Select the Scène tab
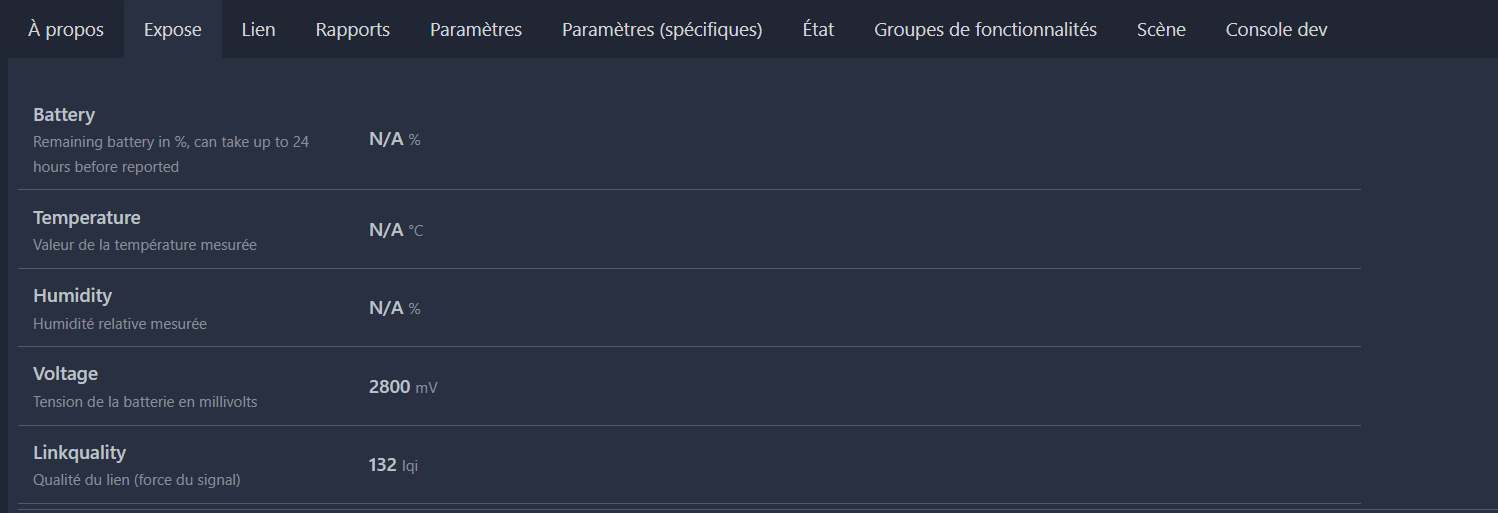This screenshot has width=1498, height=513. [1161, 30]
